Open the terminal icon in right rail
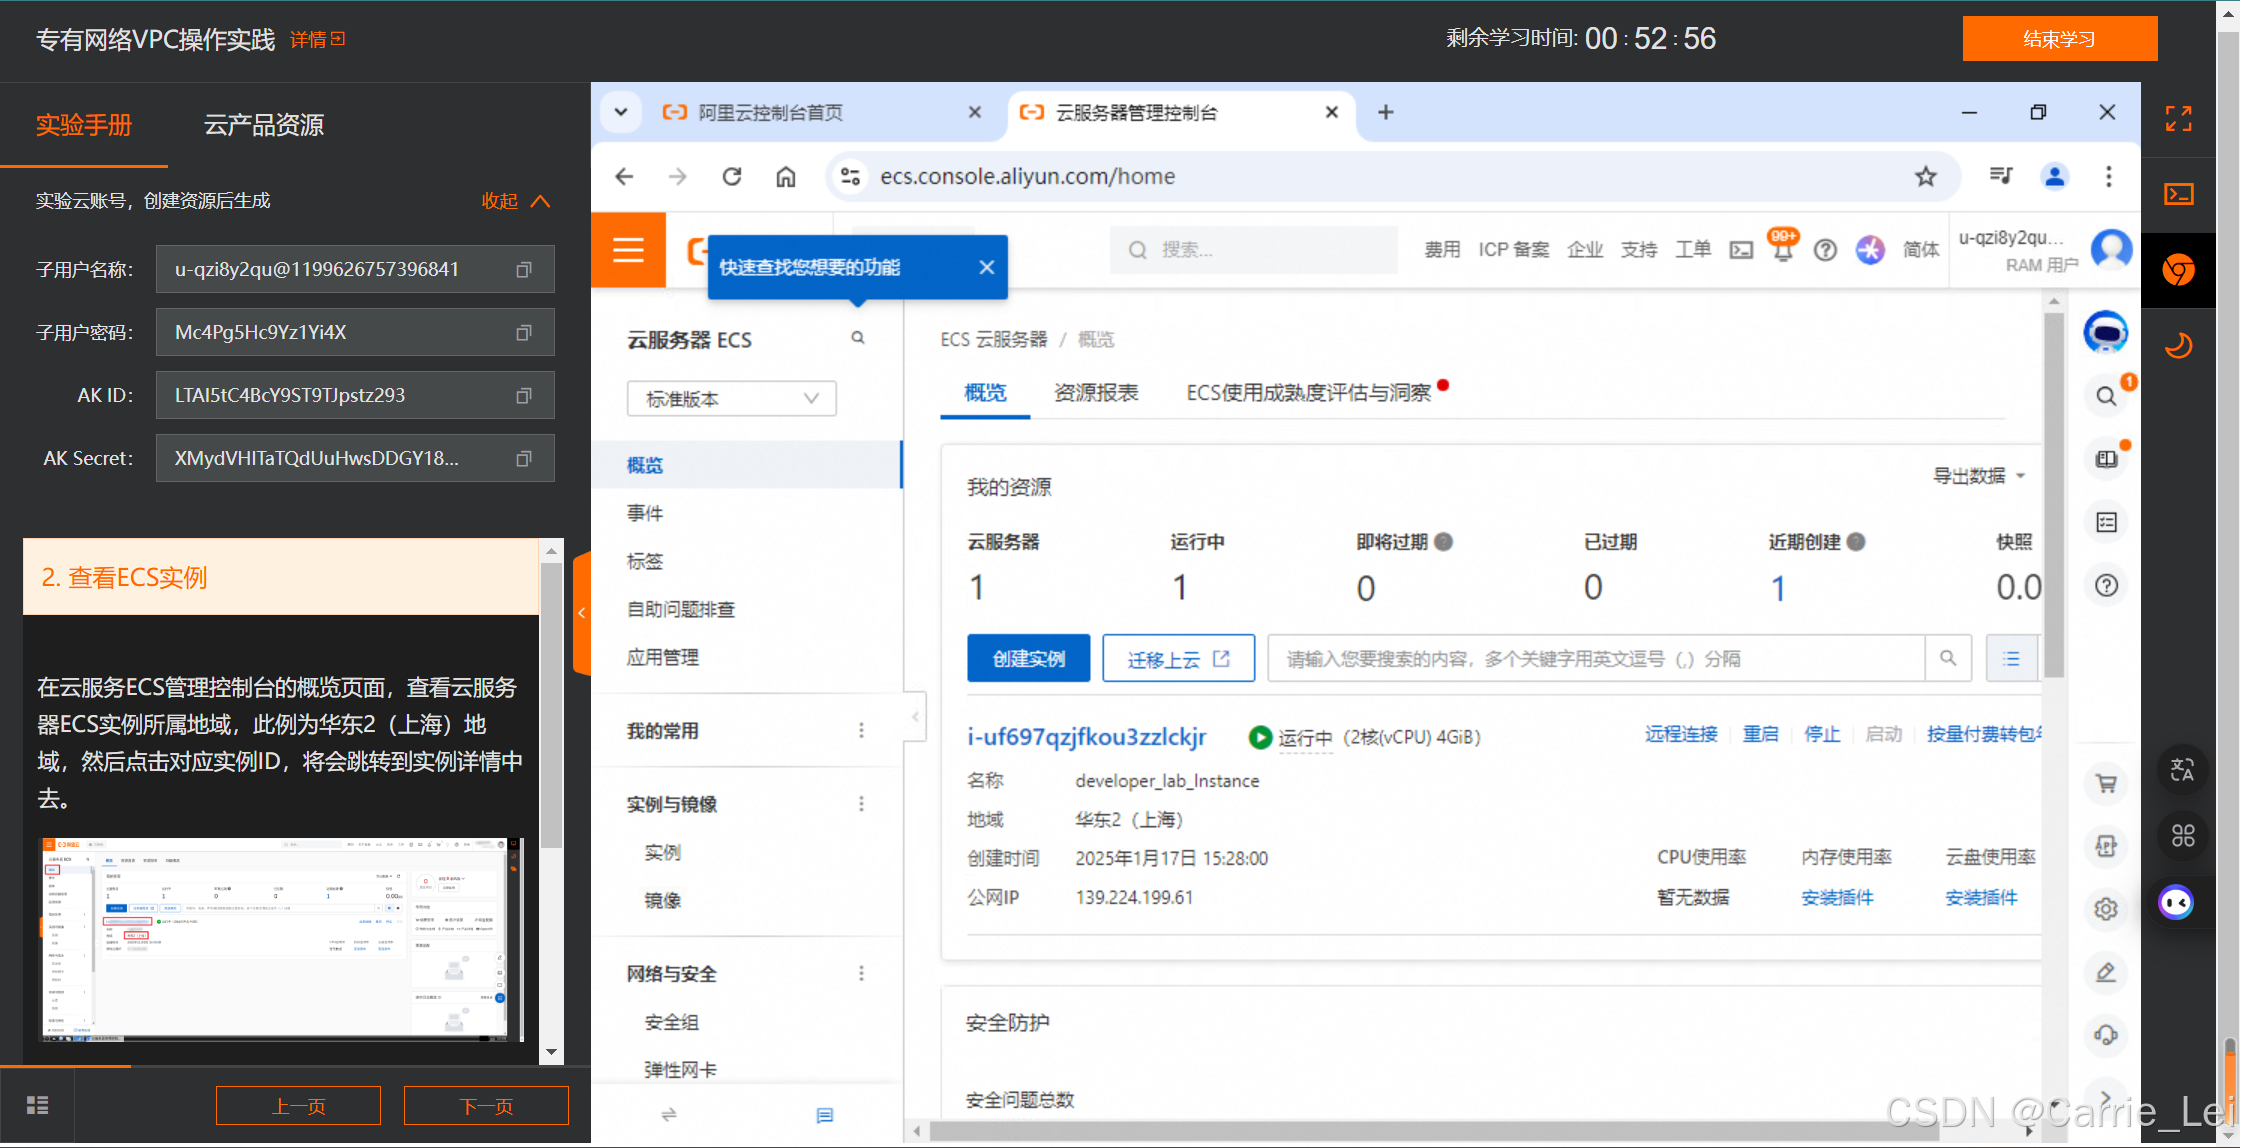The height and width of the screenshot is (1148, 2241). point(2178,194)
